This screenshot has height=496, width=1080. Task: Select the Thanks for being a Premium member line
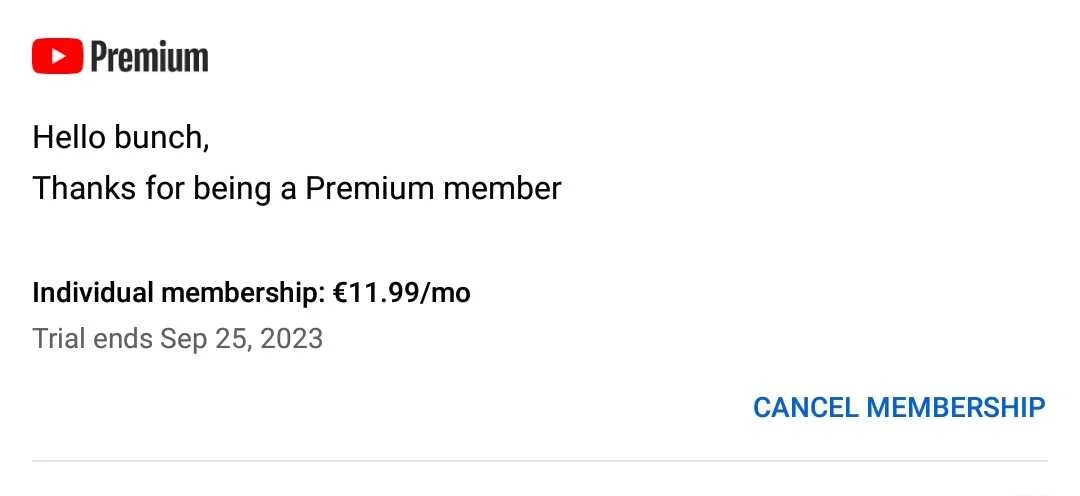(297, 189)
